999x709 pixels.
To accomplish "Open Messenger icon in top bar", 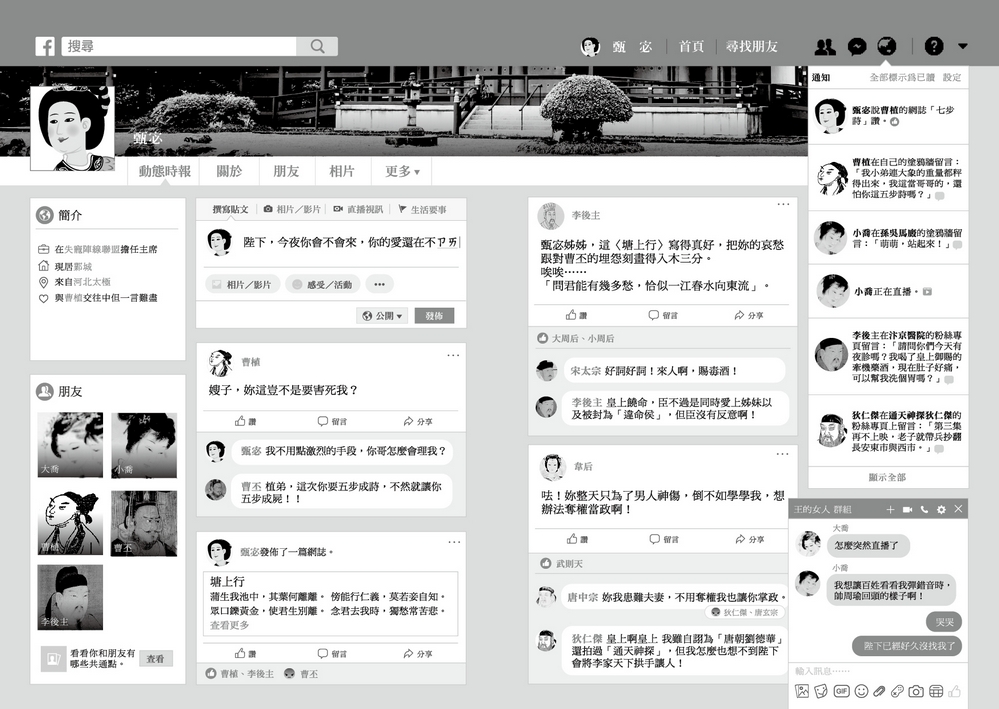I will click(x=857, y=47).
